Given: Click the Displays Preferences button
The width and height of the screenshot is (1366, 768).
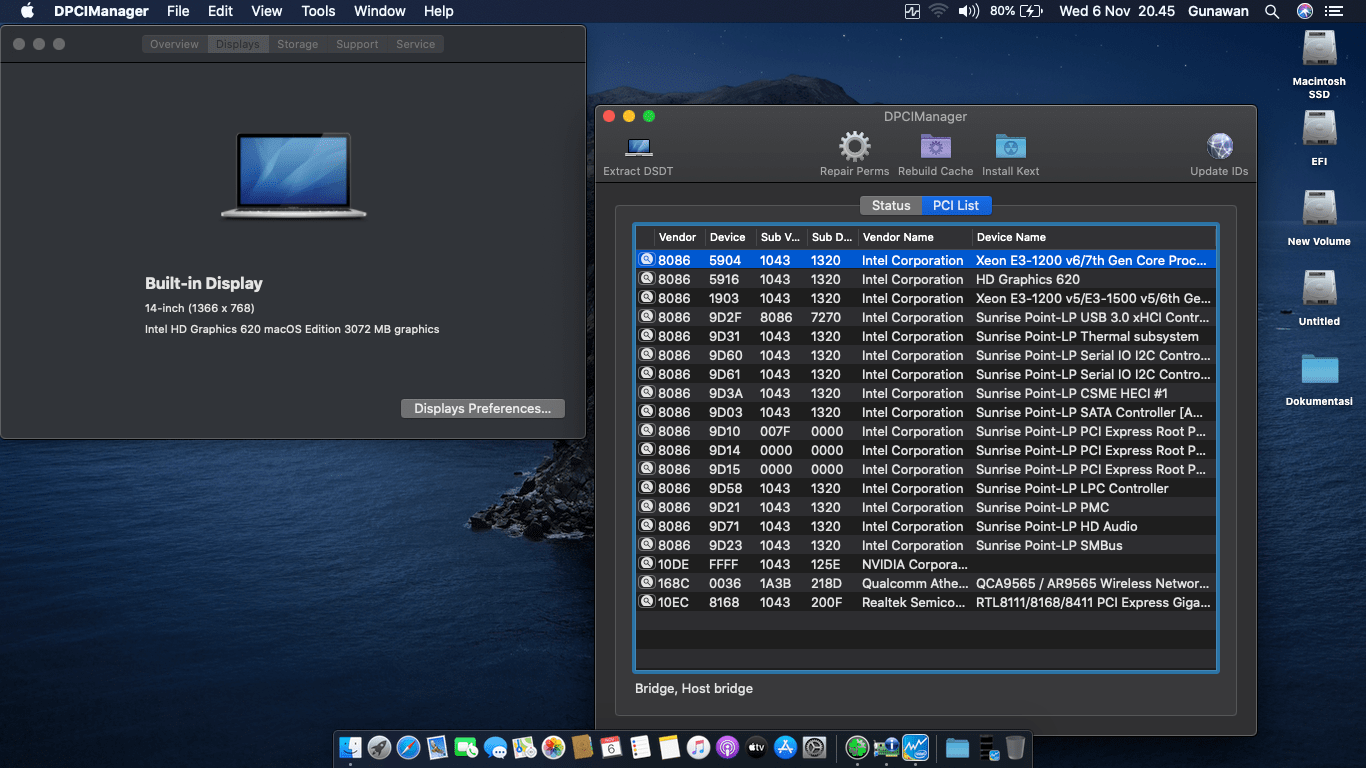Looking at the screenshot, I should pos(482,408).
